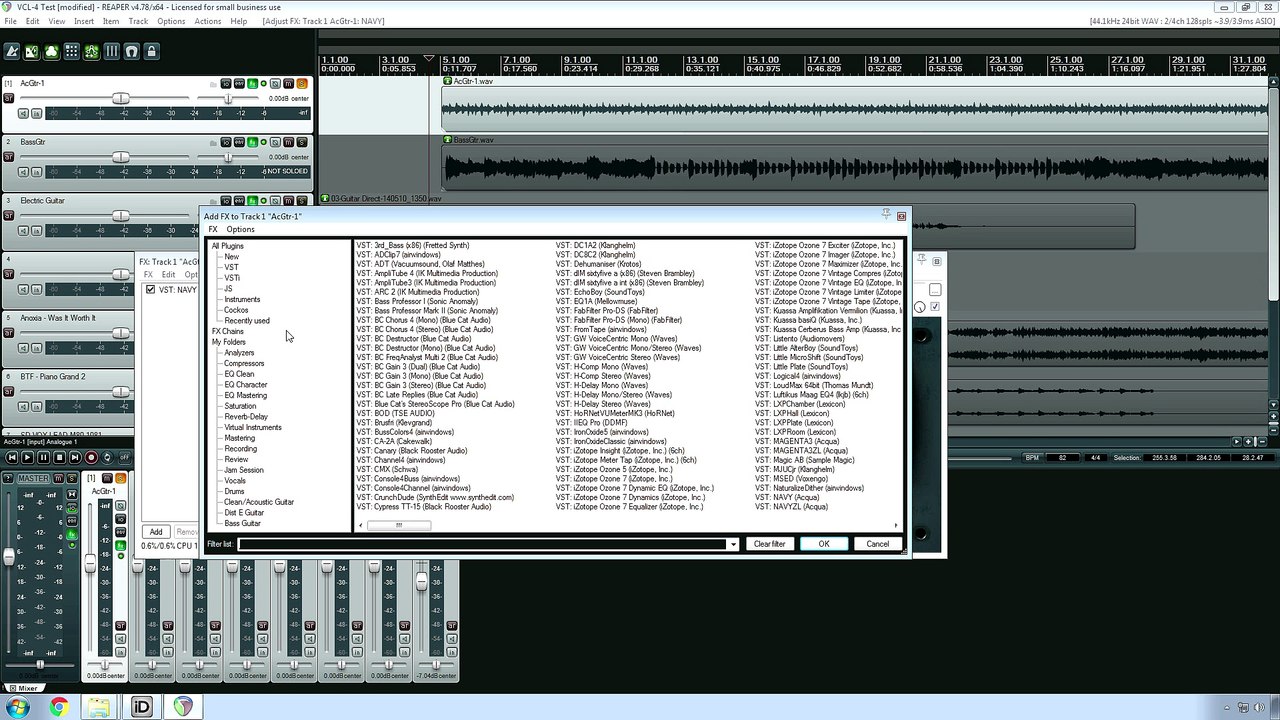
Task: Select VST: MSED (Voxengo) plugin
Action: (792, 479)
